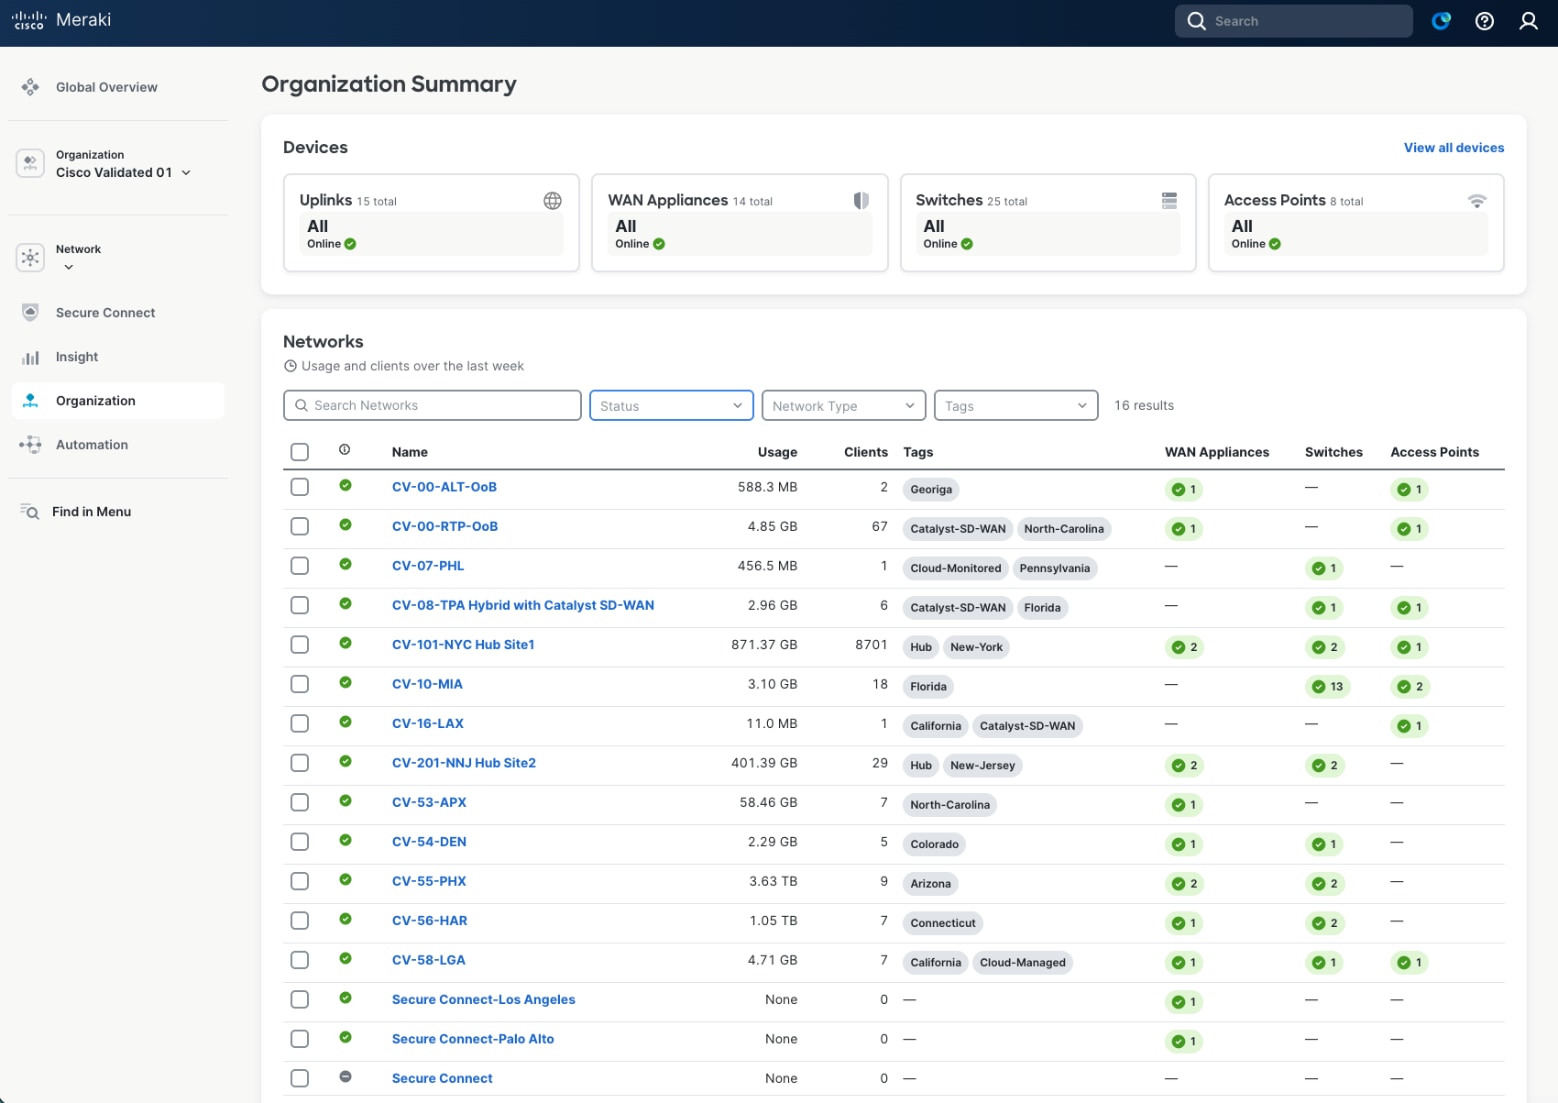The height and width of the screenshot is (1103, 1558).
Task: Open the Network Type filter dropdown
Action: click(844, 406)
